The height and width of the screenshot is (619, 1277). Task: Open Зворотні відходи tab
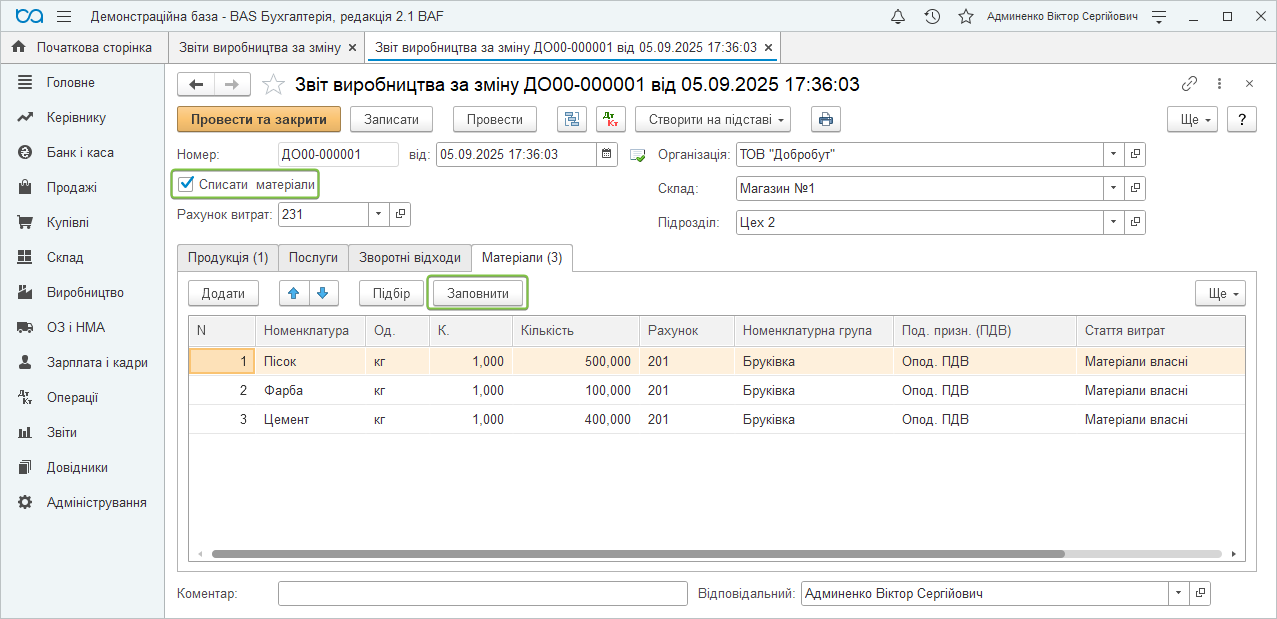tap(410, 257)
